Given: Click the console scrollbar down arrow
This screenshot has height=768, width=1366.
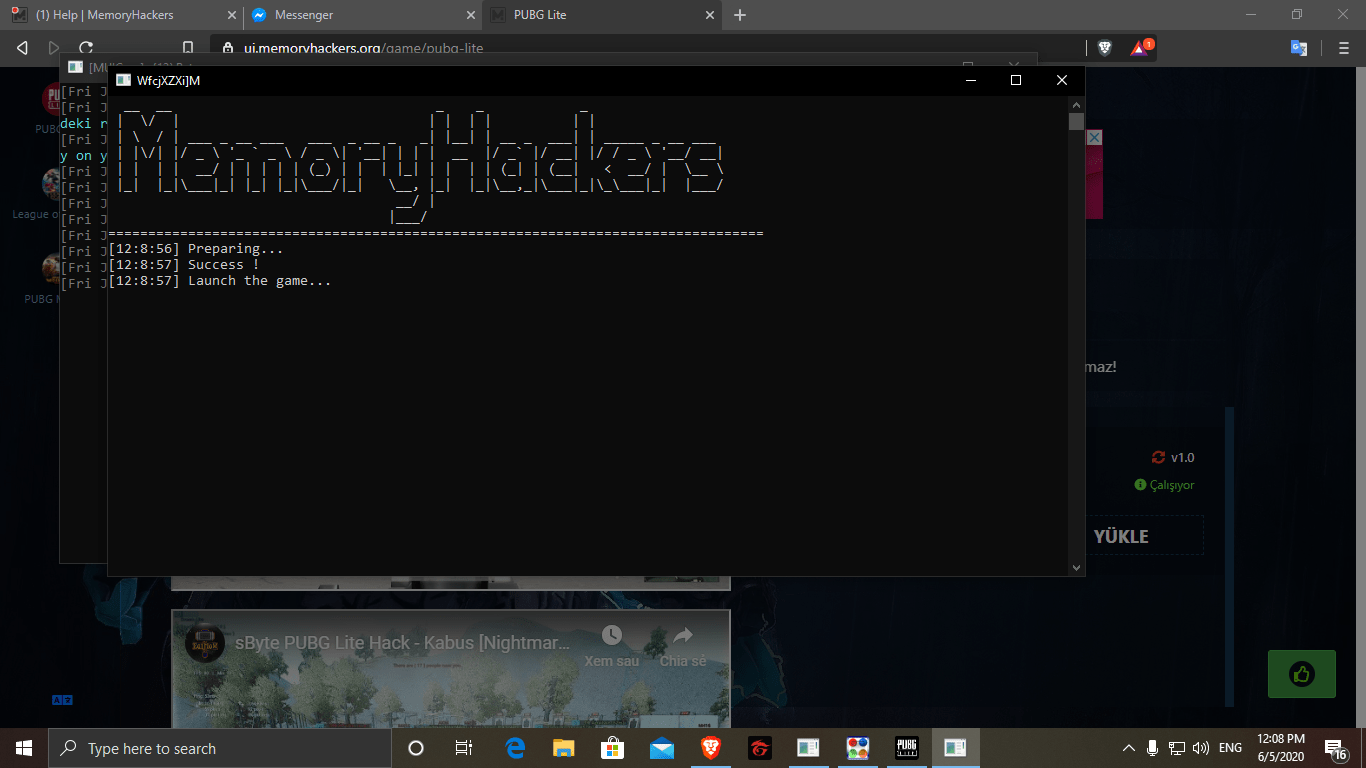Looking at the screenshot, I should point(1076,567).
